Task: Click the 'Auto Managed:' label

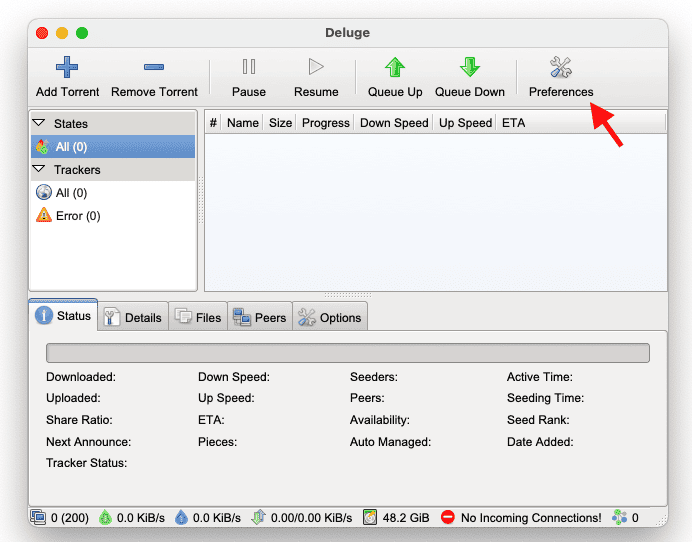Action: click(x=390, y=441)
